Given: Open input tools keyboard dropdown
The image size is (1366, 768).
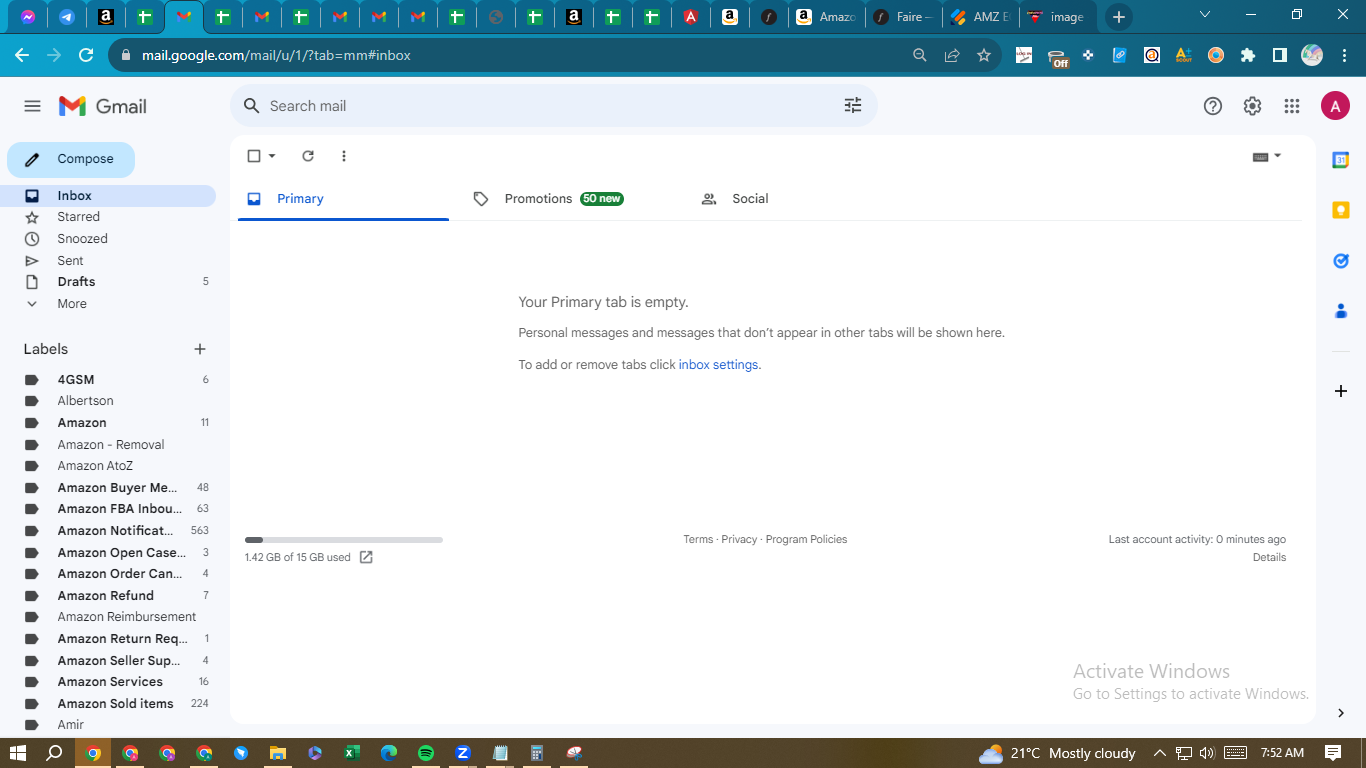Looking at the screenshot, I should pyautogui.click(x=1267, y=156).
